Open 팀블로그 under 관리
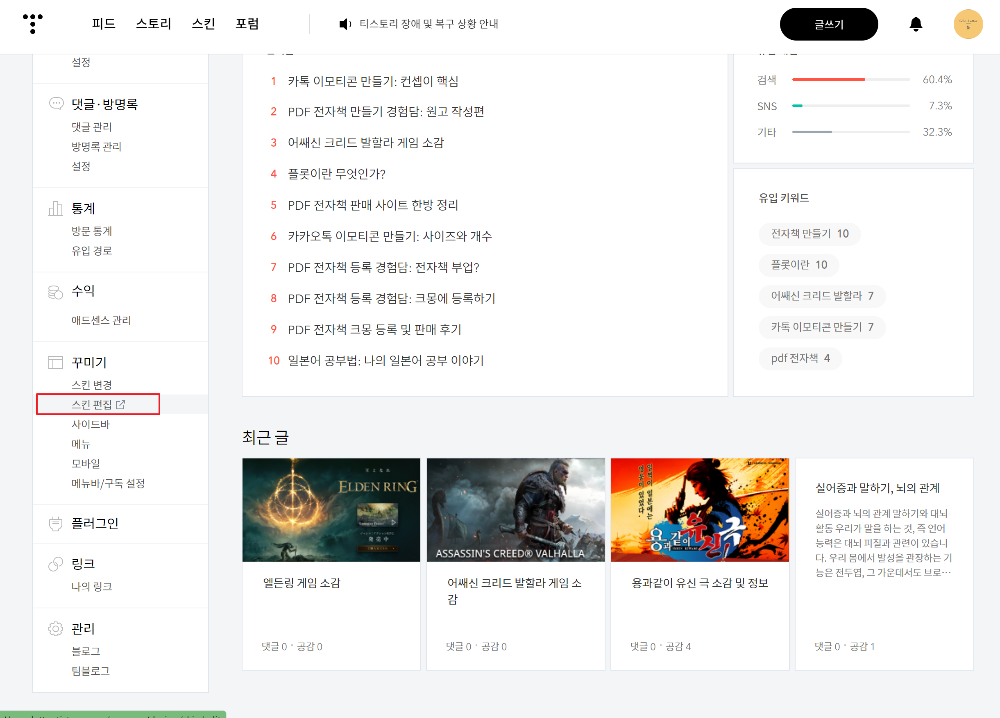 [90, 671]
